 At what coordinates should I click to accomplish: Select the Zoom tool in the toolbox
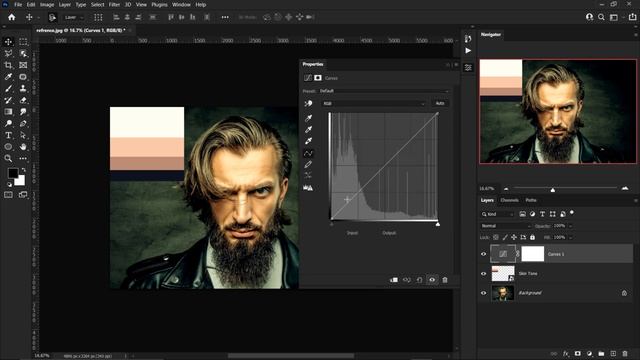coord(8,158)
